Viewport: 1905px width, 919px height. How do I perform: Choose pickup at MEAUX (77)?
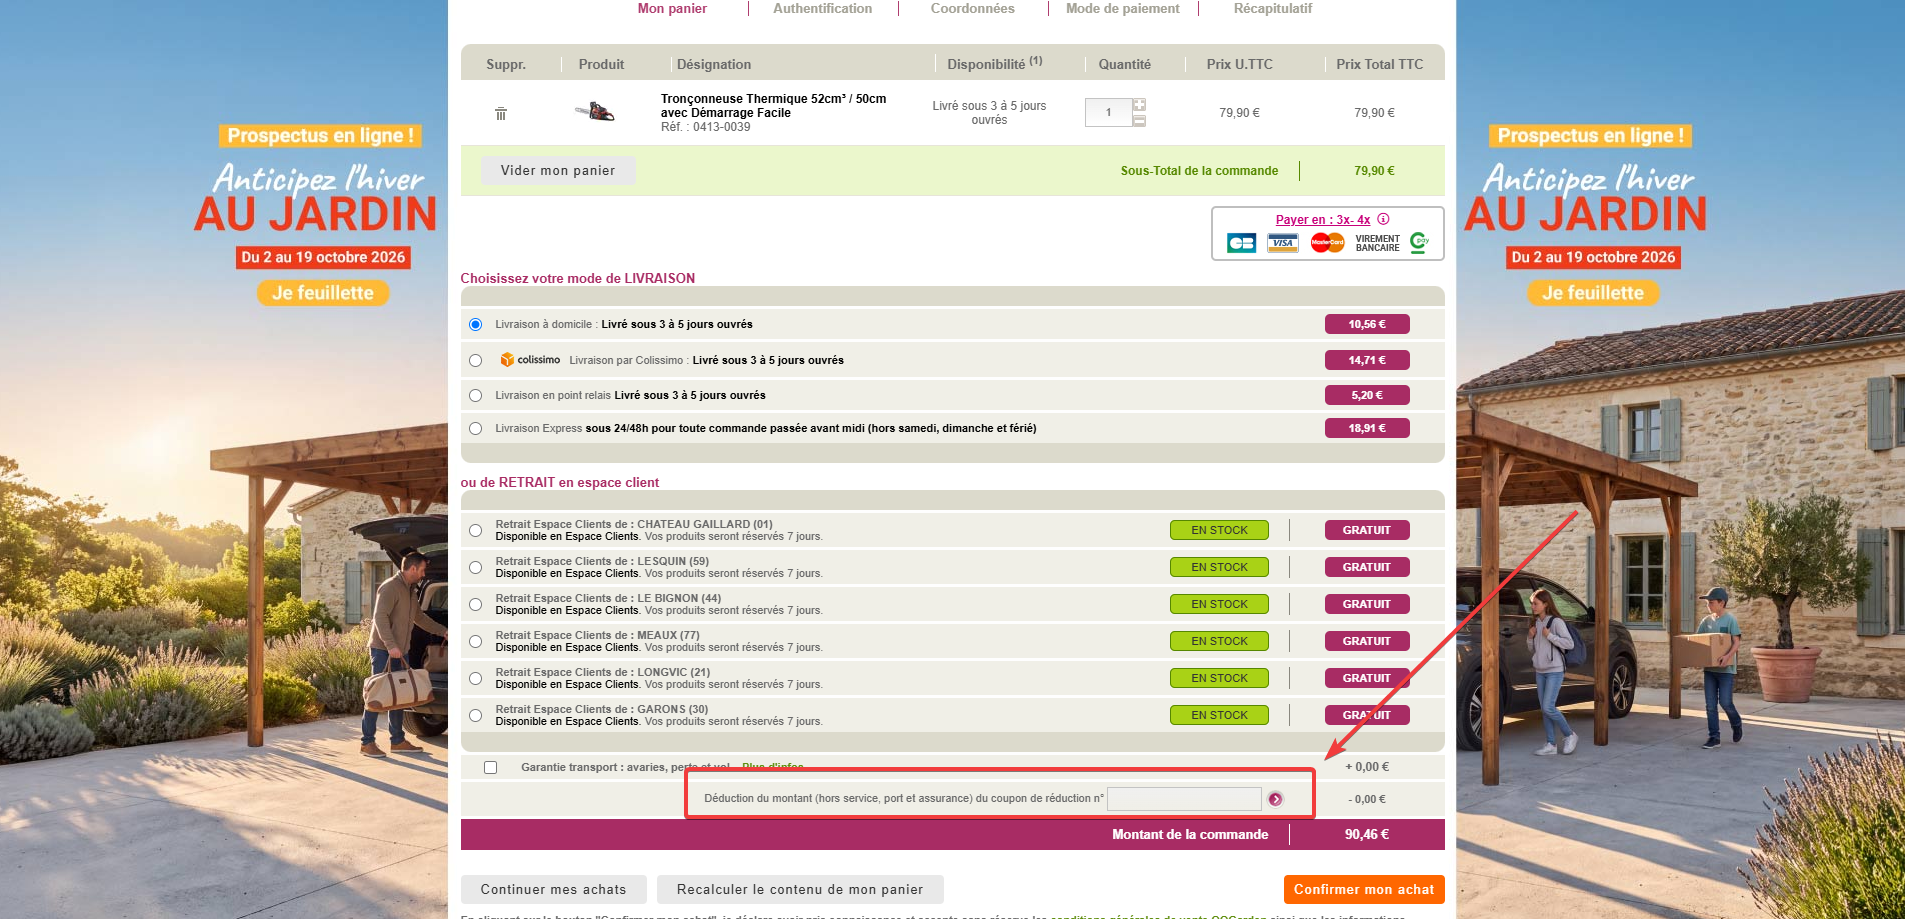click(x=475, y=641)
